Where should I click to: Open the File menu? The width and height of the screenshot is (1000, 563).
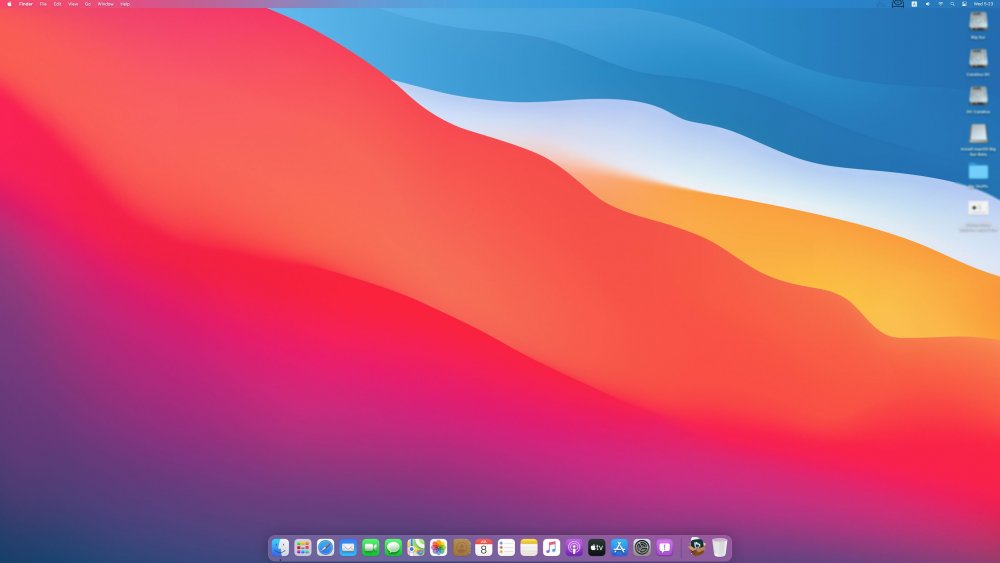tap(43, 4)
